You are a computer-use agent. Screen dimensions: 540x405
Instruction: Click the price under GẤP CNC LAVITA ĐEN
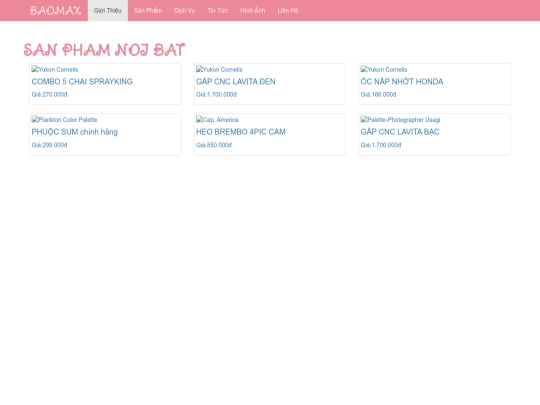216,94
